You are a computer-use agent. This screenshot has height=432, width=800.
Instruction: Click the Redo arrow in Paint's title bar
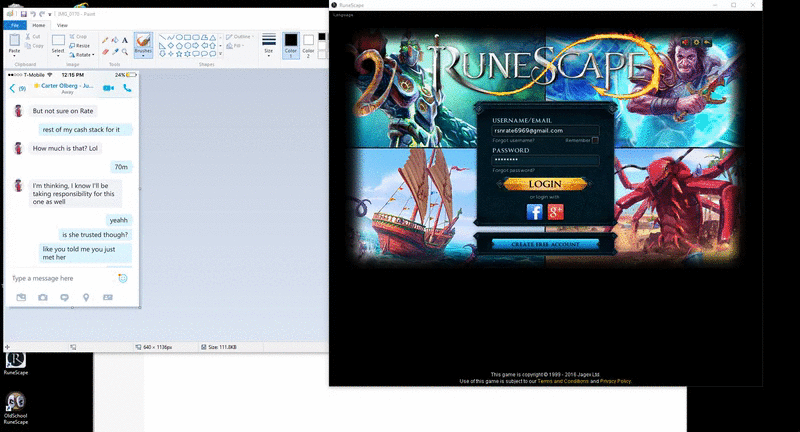click(42, 14)
